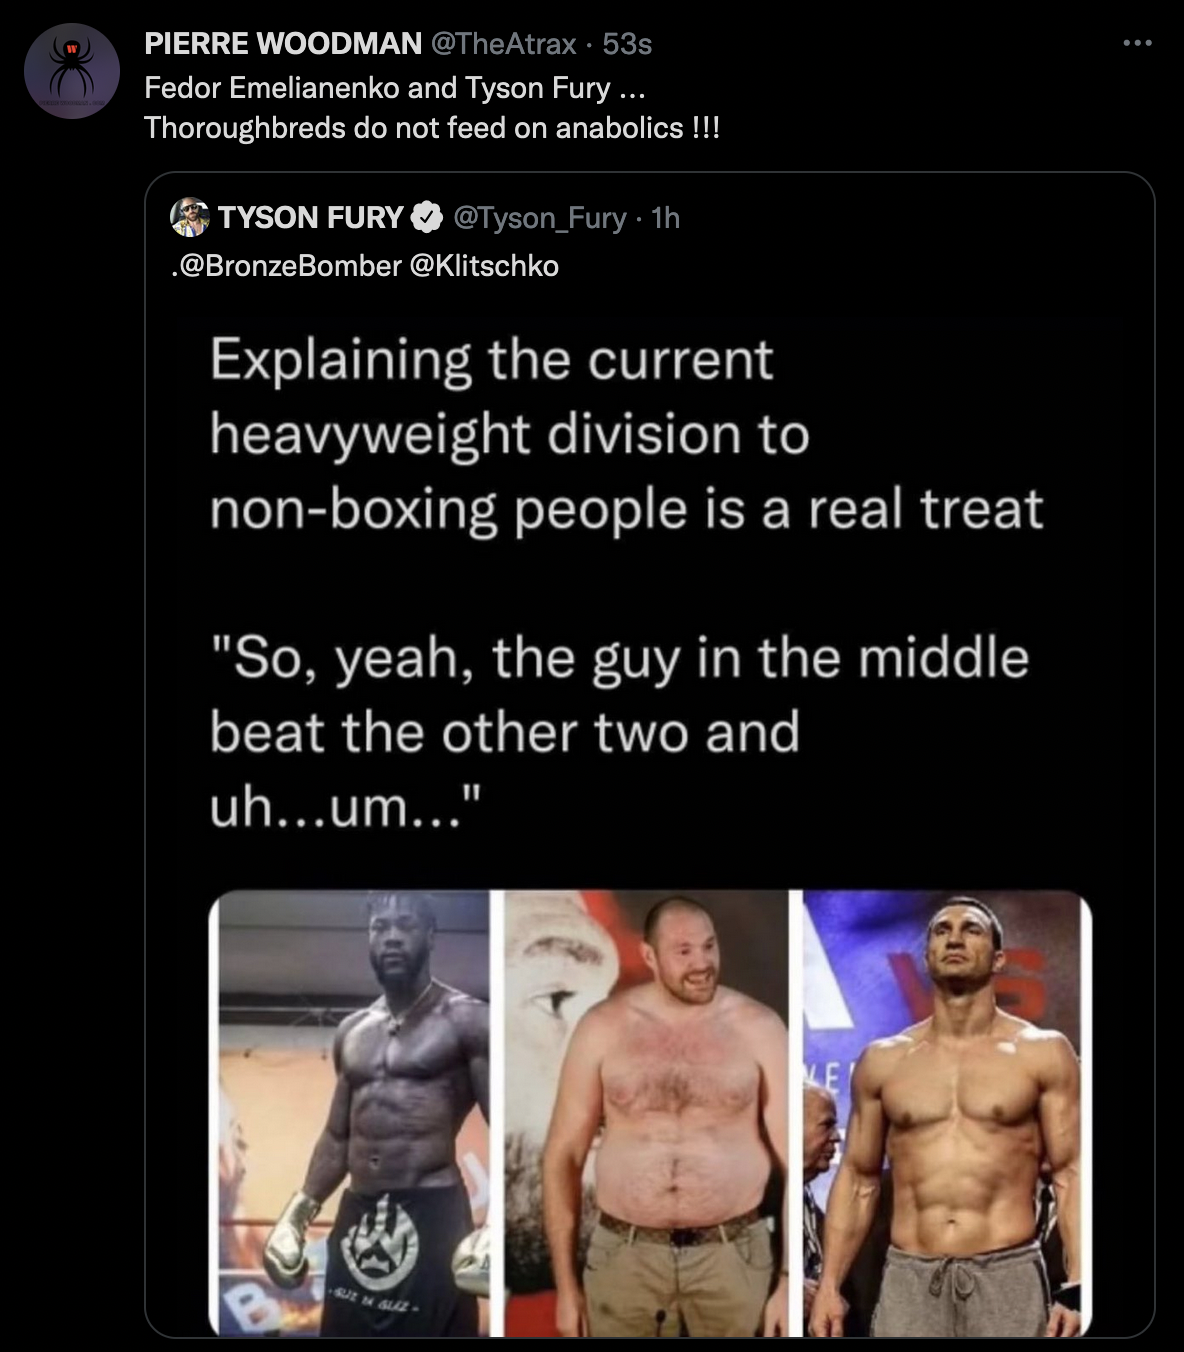
Task: Click the TYSON FURY display name
Action: 310,217
